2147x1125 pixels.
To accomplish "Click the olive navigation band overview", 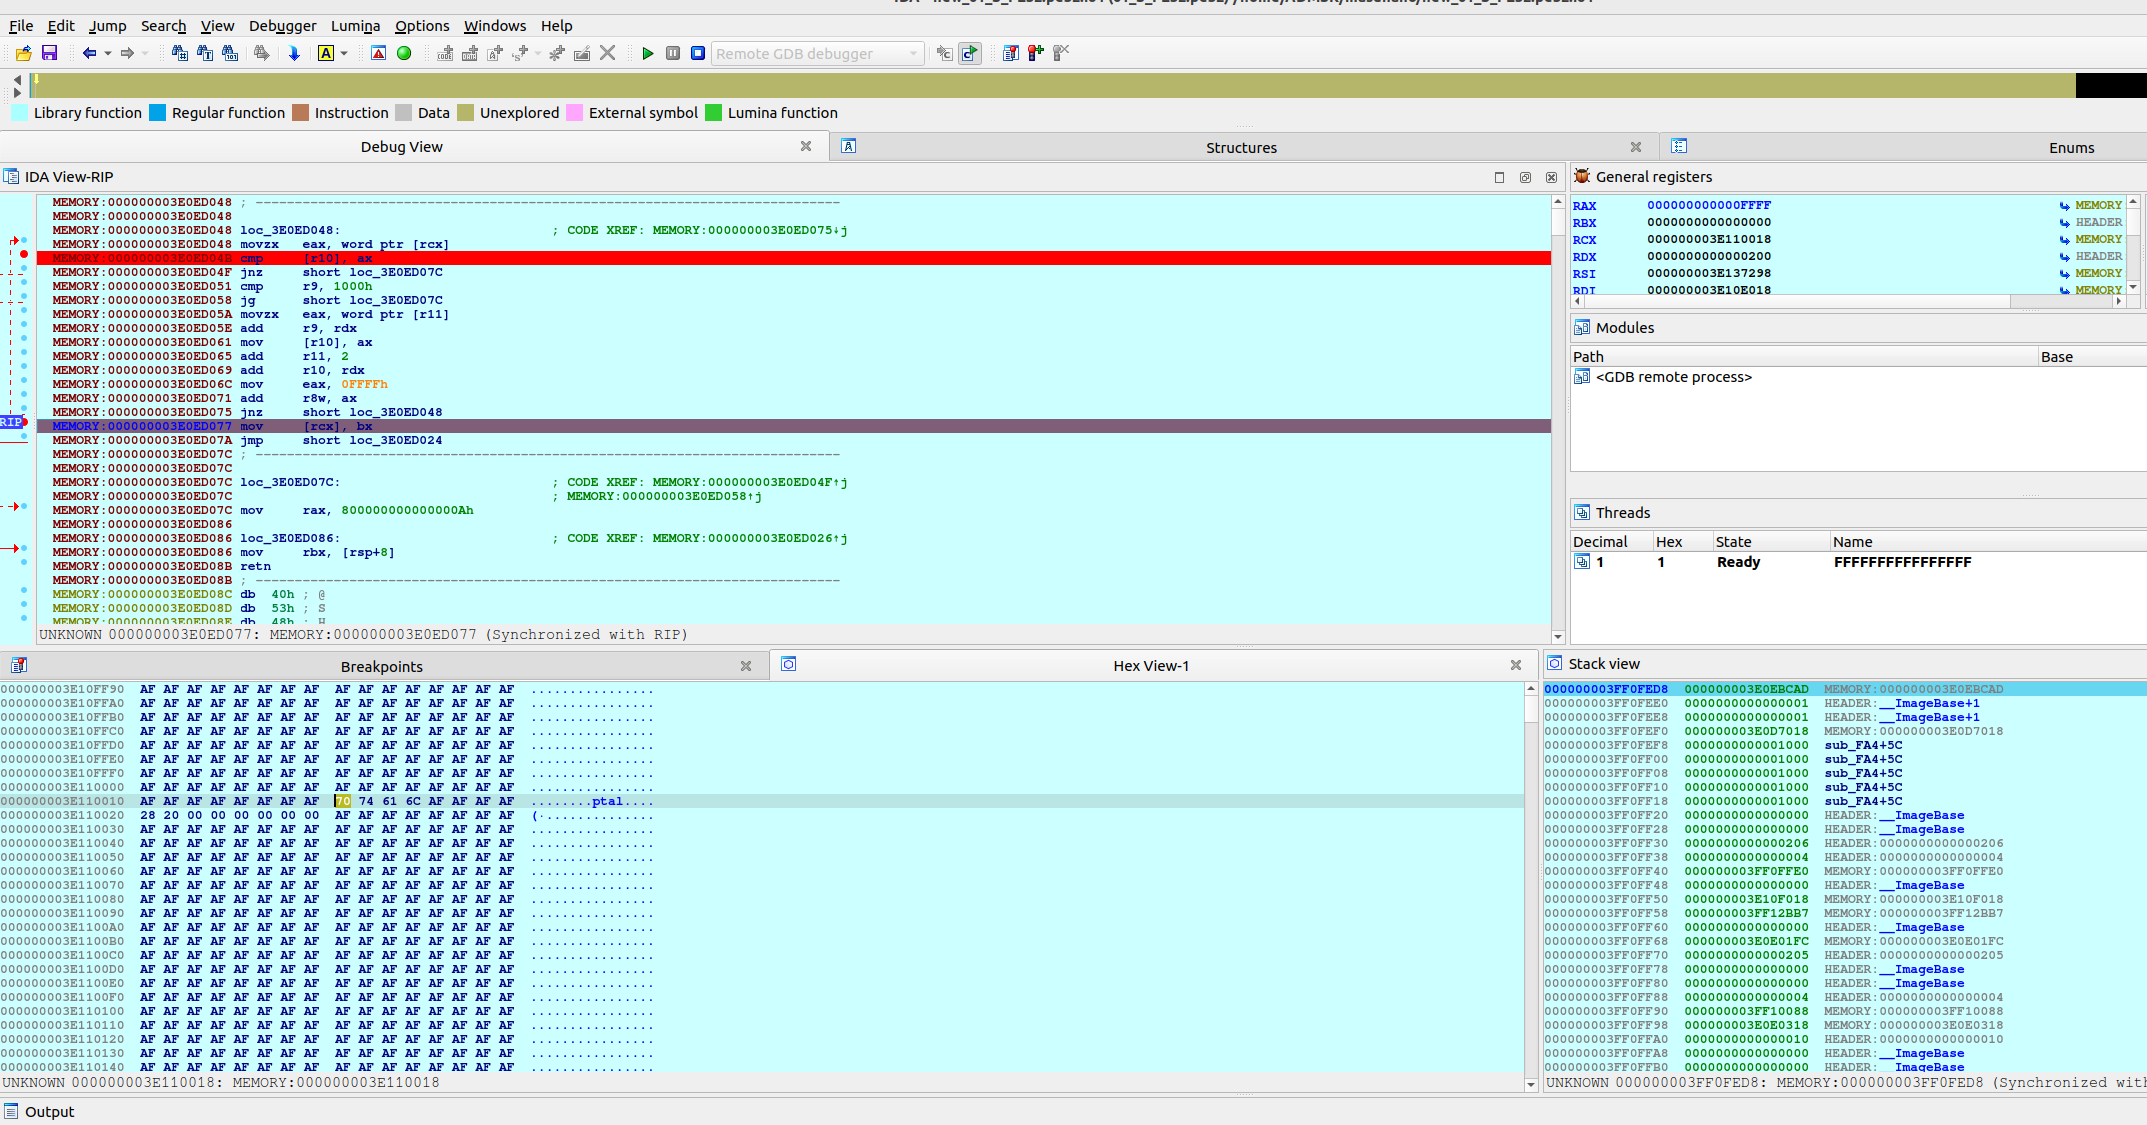I will [x=1050, y=85].
